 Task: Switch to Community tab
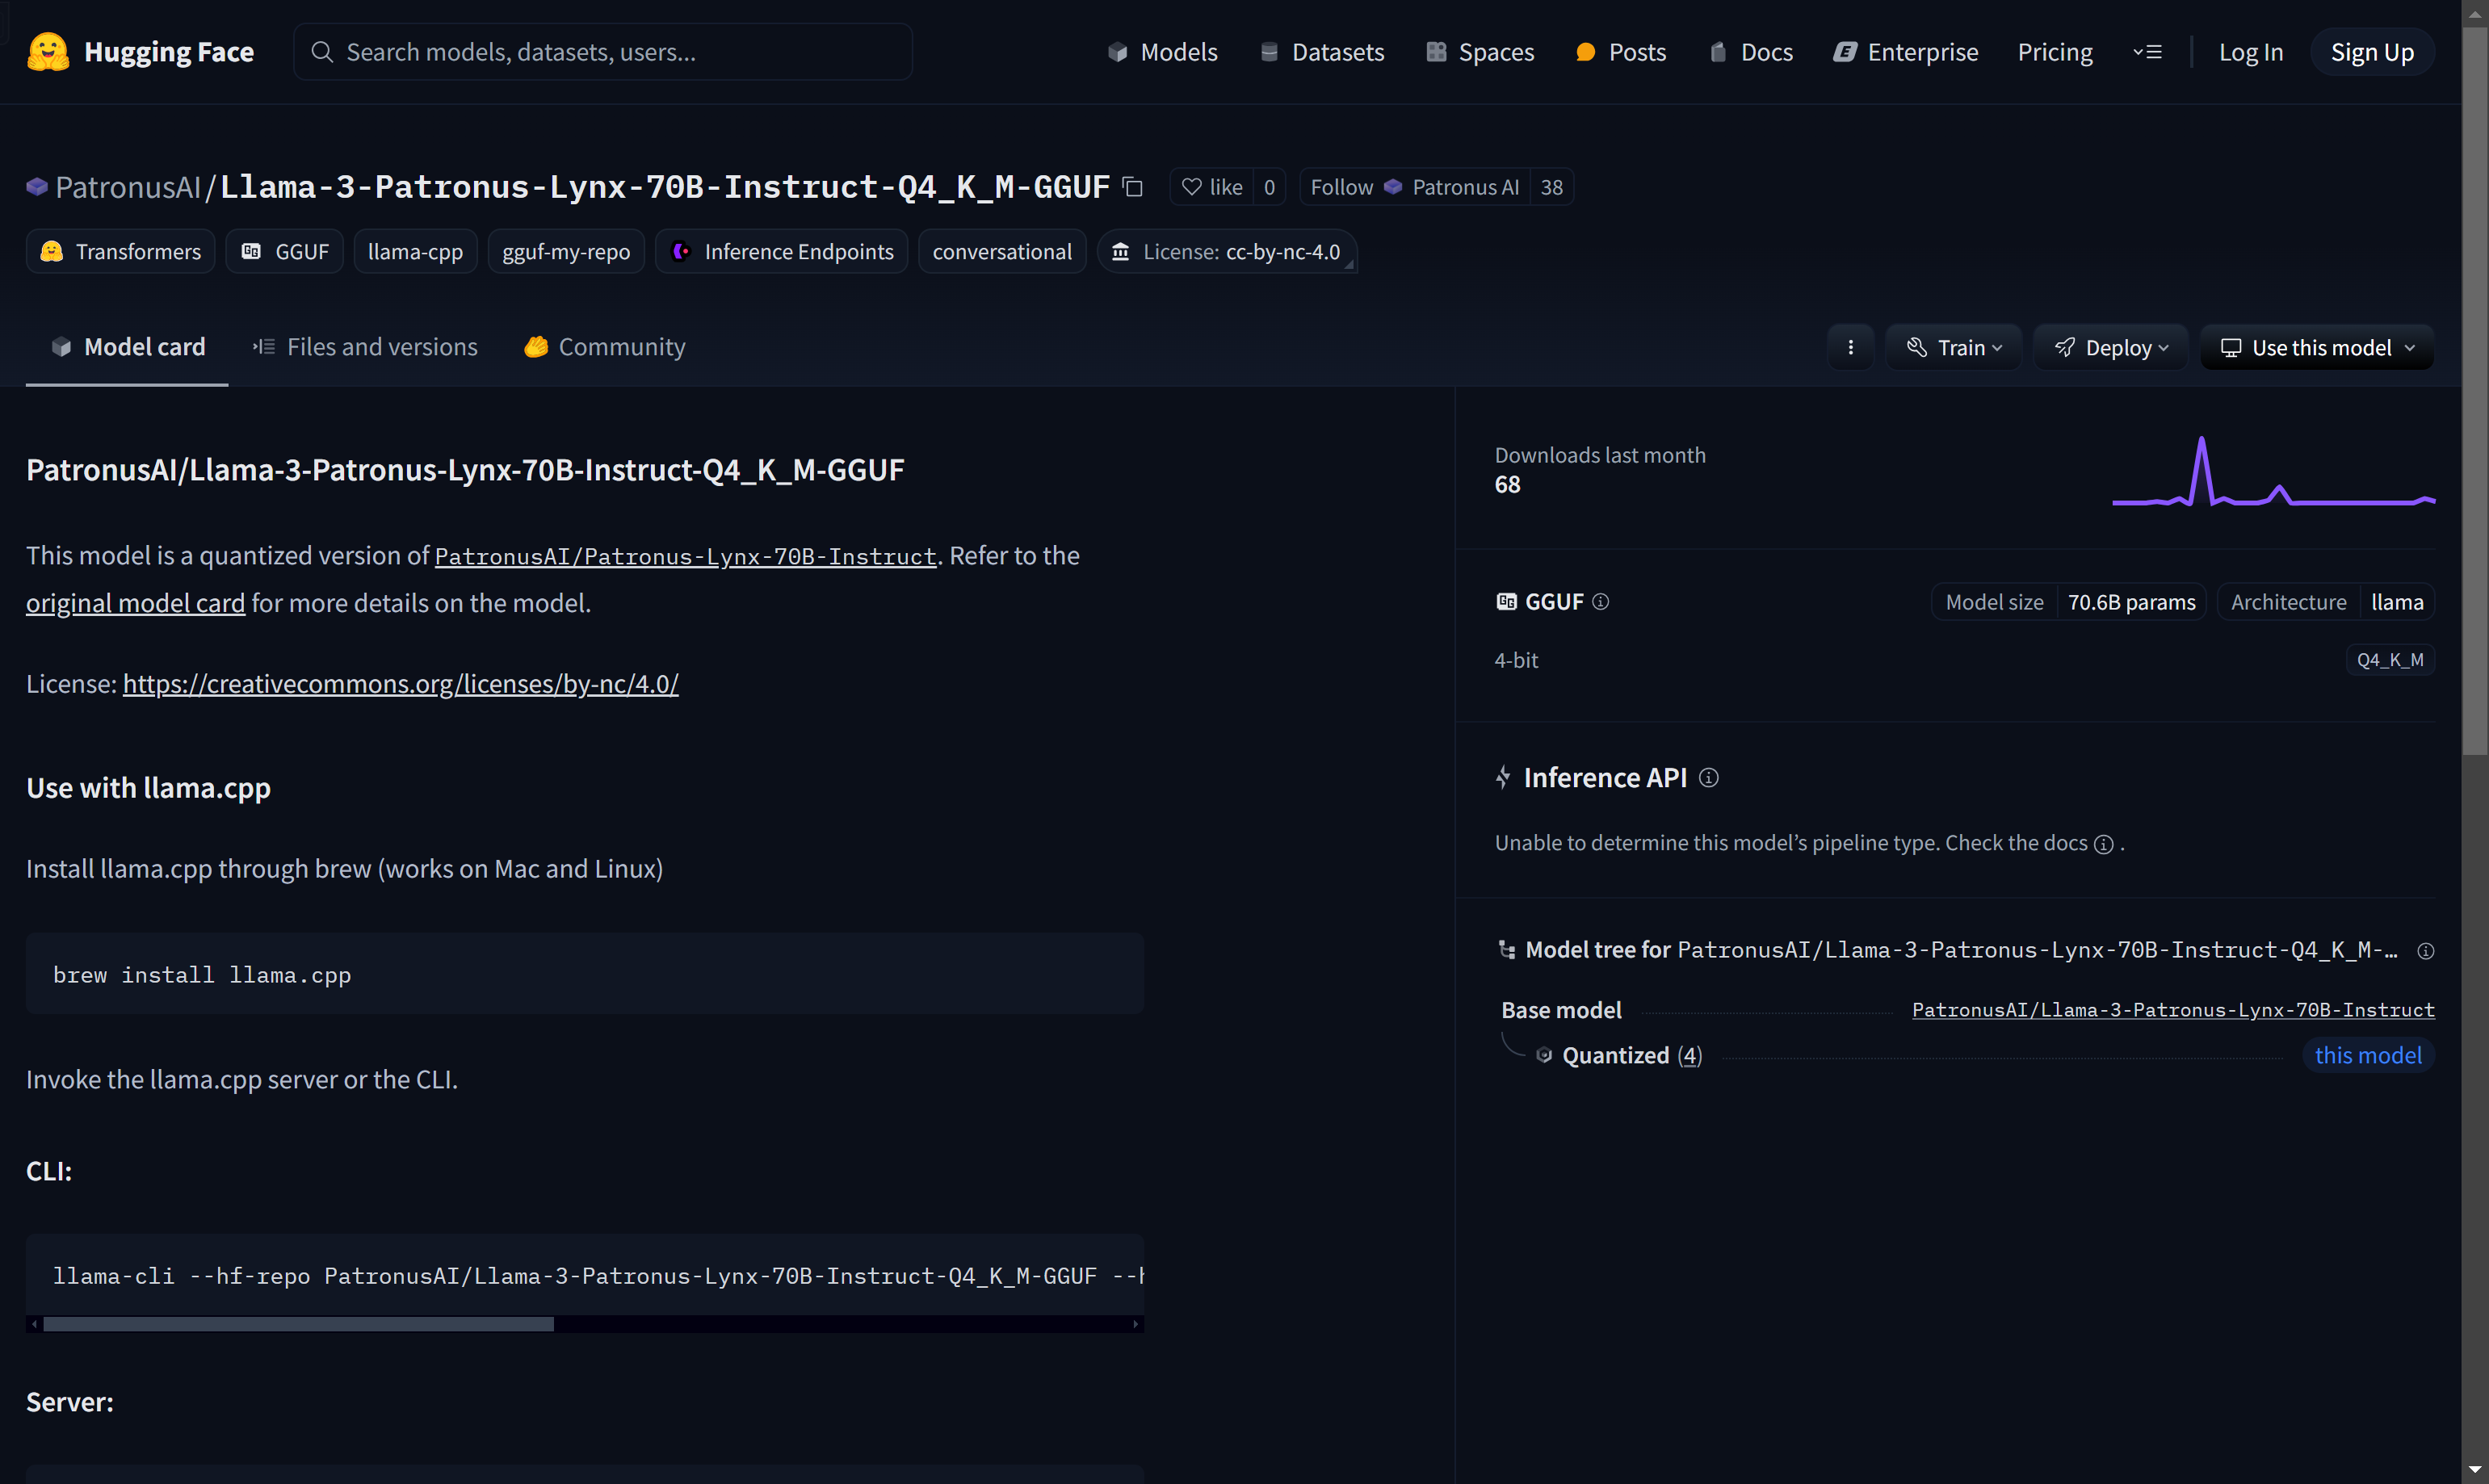[605, 347]
